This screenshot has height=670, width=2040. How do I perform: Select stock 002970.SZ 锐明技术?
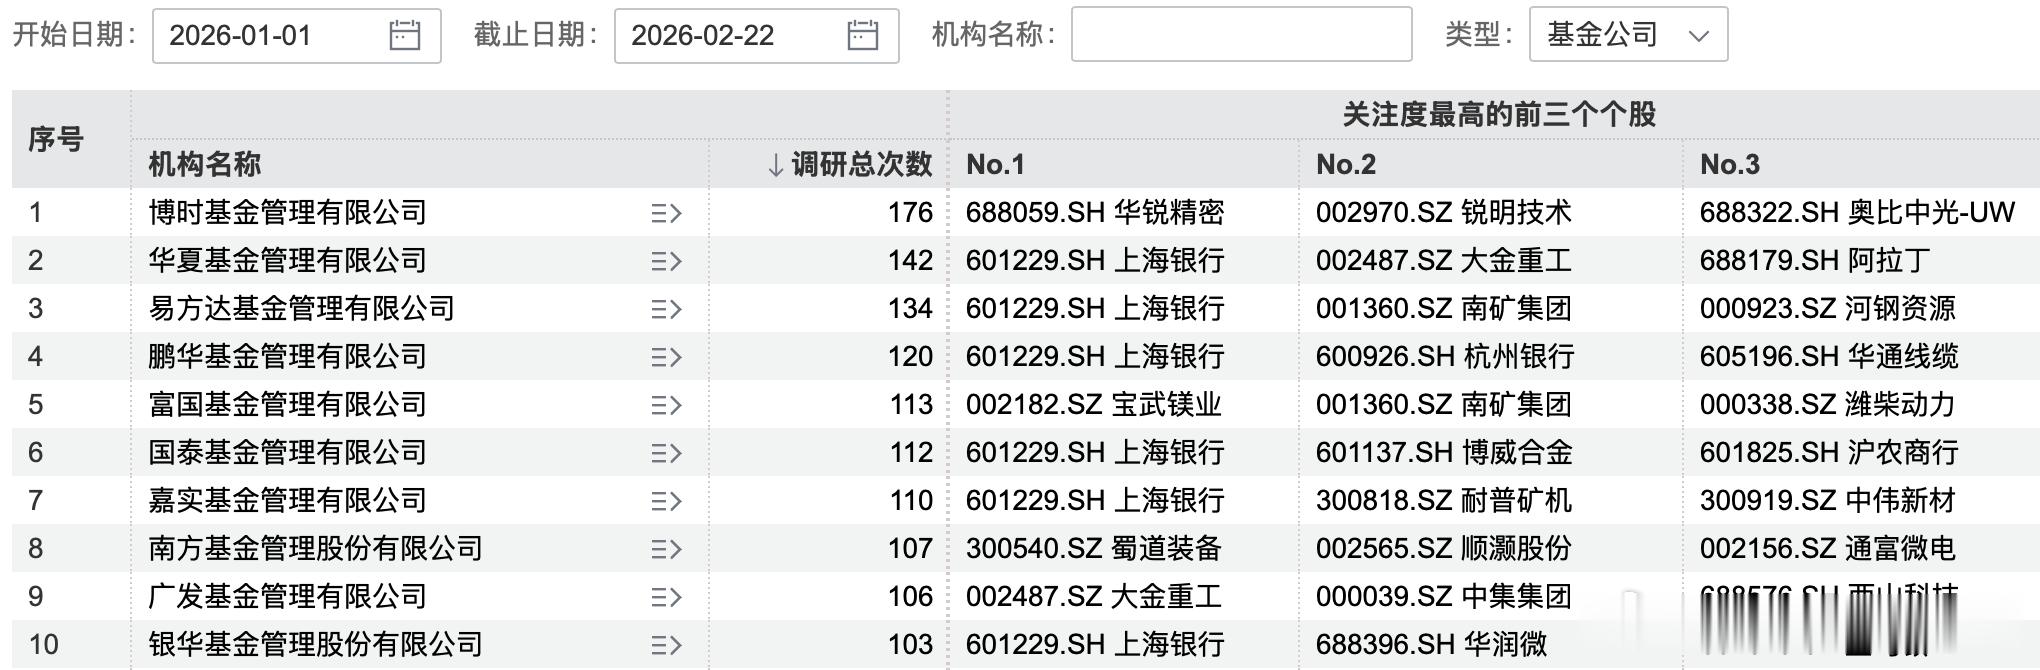[x=1444, y=212]
